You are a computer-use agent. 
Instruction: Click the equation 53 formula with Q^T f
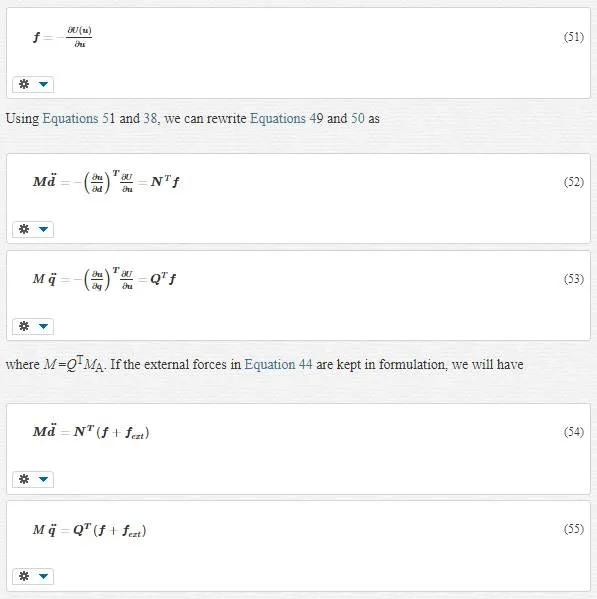104,279
